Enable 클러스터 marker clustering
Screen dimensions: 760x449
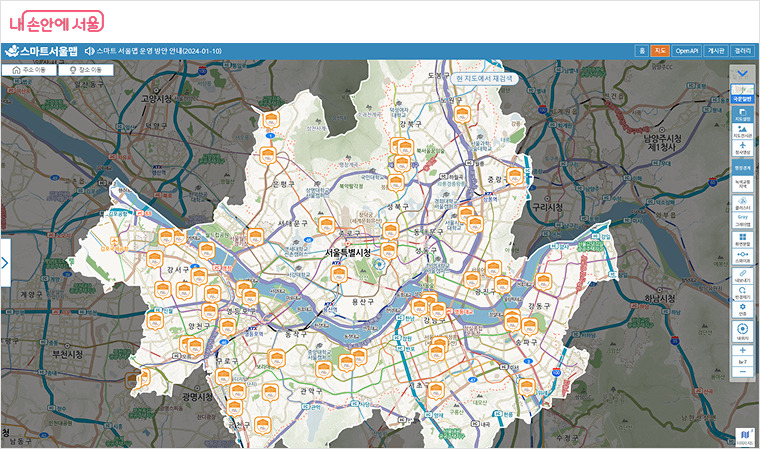(x=742, y=203)
